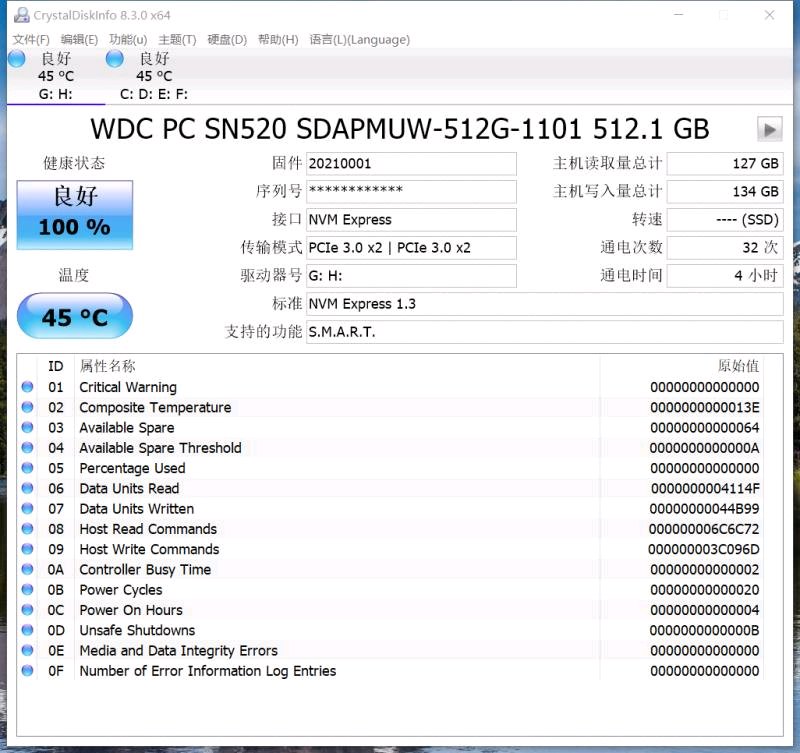Click the 良好 100 % health status button
This screenshot has width=800, height=753.
tap(75, 215)
